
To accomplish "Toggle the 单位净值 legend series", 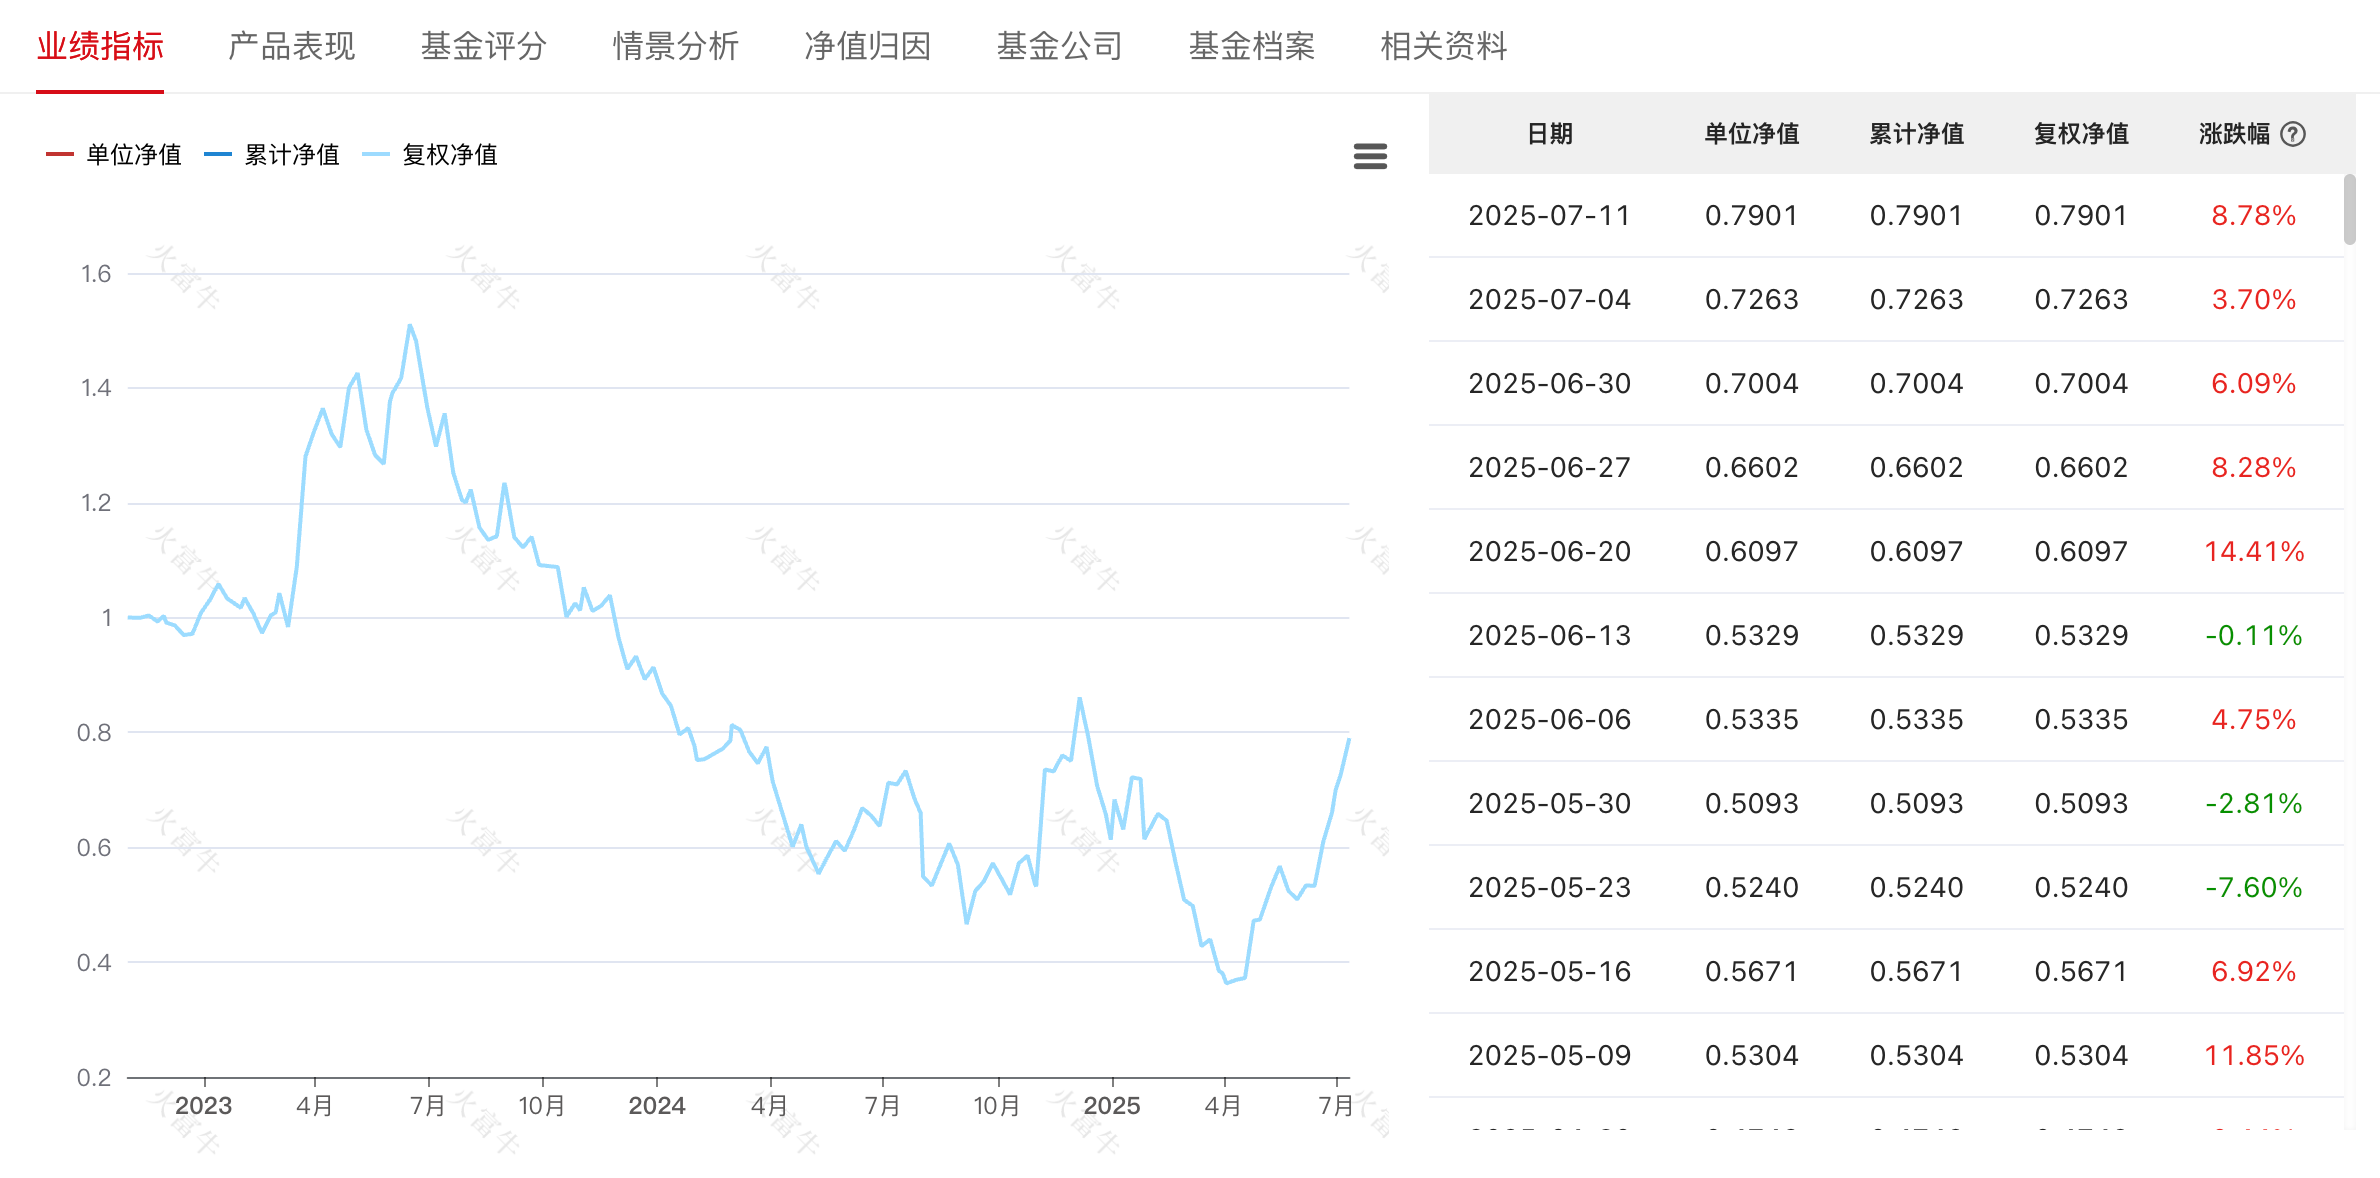I will [x=115, y=155].
